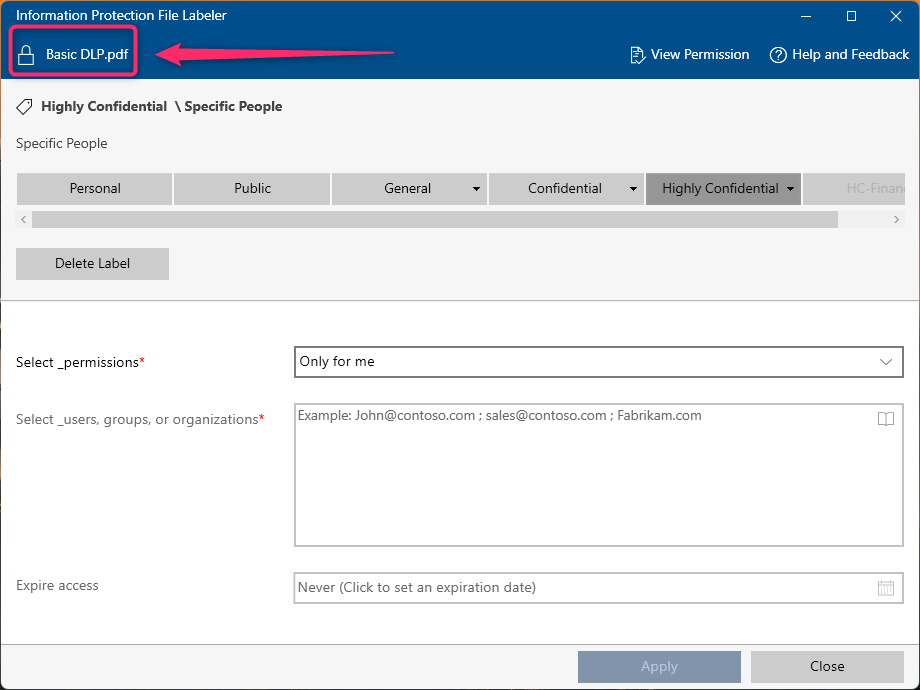Click the left arrow of label scrollbar

coord(24,219)
